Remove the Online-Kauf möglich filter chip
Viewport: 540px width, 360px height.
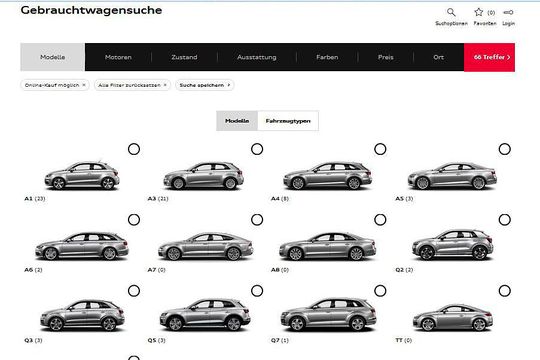[x=55, y=85]
